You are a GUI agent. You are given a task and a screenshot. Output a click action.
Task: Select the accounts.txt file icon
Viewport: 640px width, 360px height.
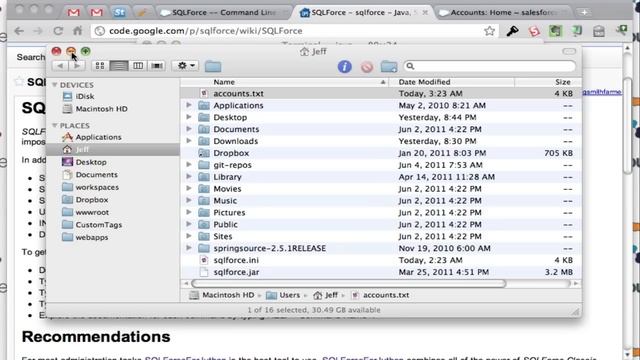(204, 93)
